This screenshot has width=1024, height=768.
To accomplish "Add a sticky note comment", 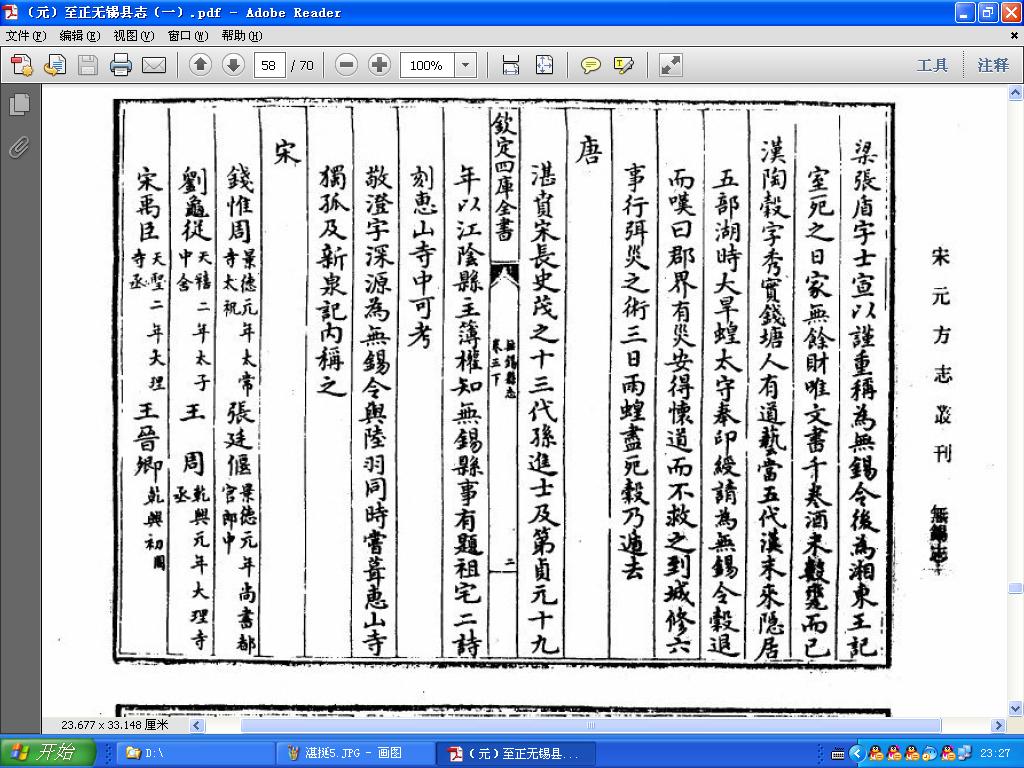I will 590,65.
